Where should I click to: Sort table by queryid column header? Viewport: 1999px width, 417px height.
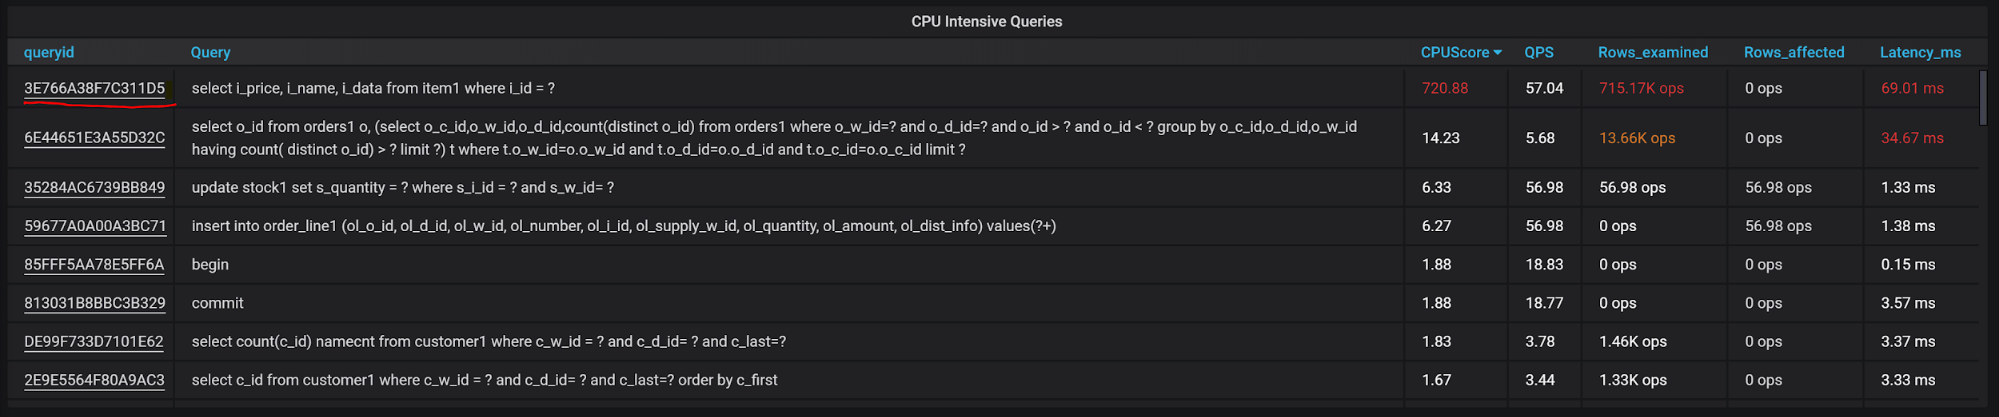[49, 53]
